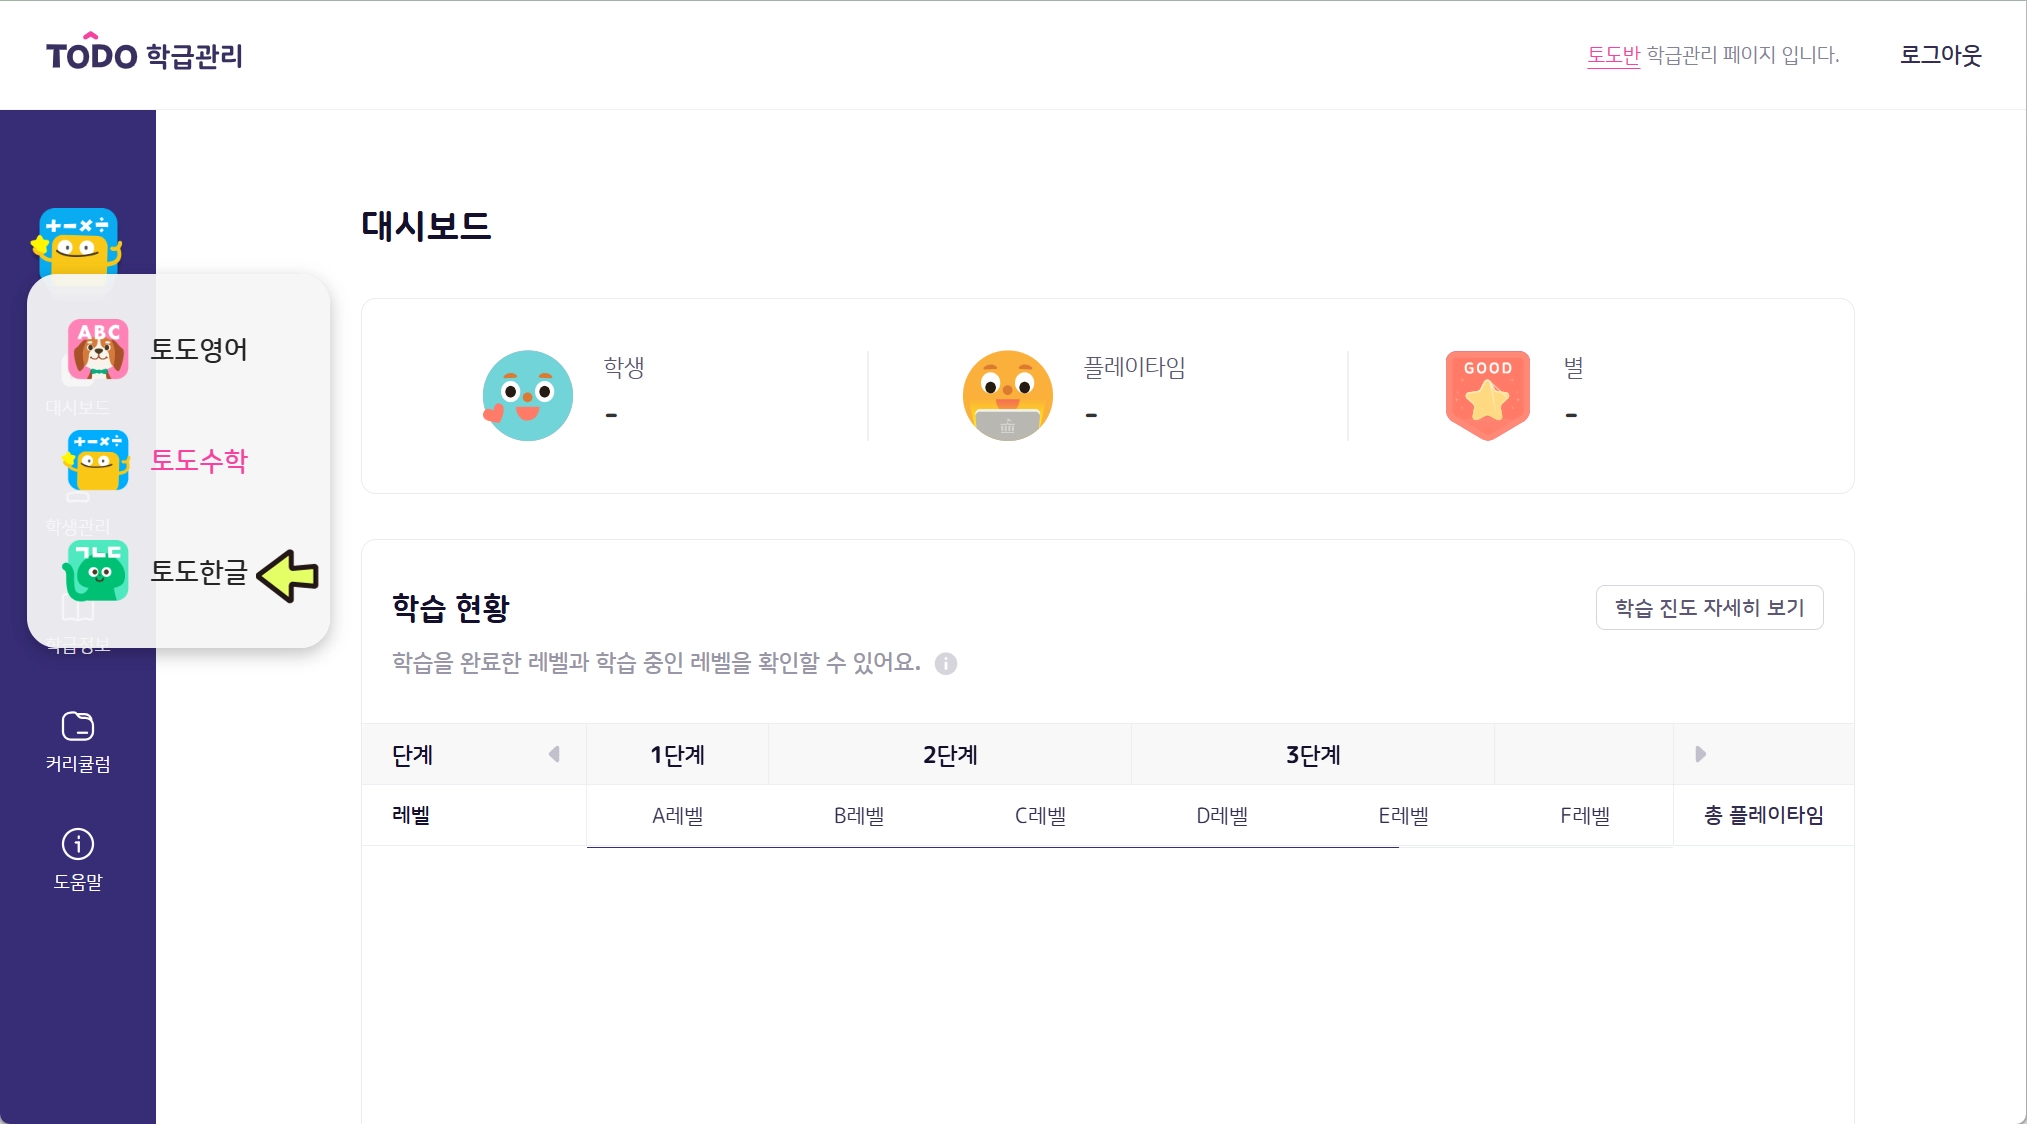Choose 토도수학 text in app menu
This screenshot has width=2027, height=1124.
(198, 461)
